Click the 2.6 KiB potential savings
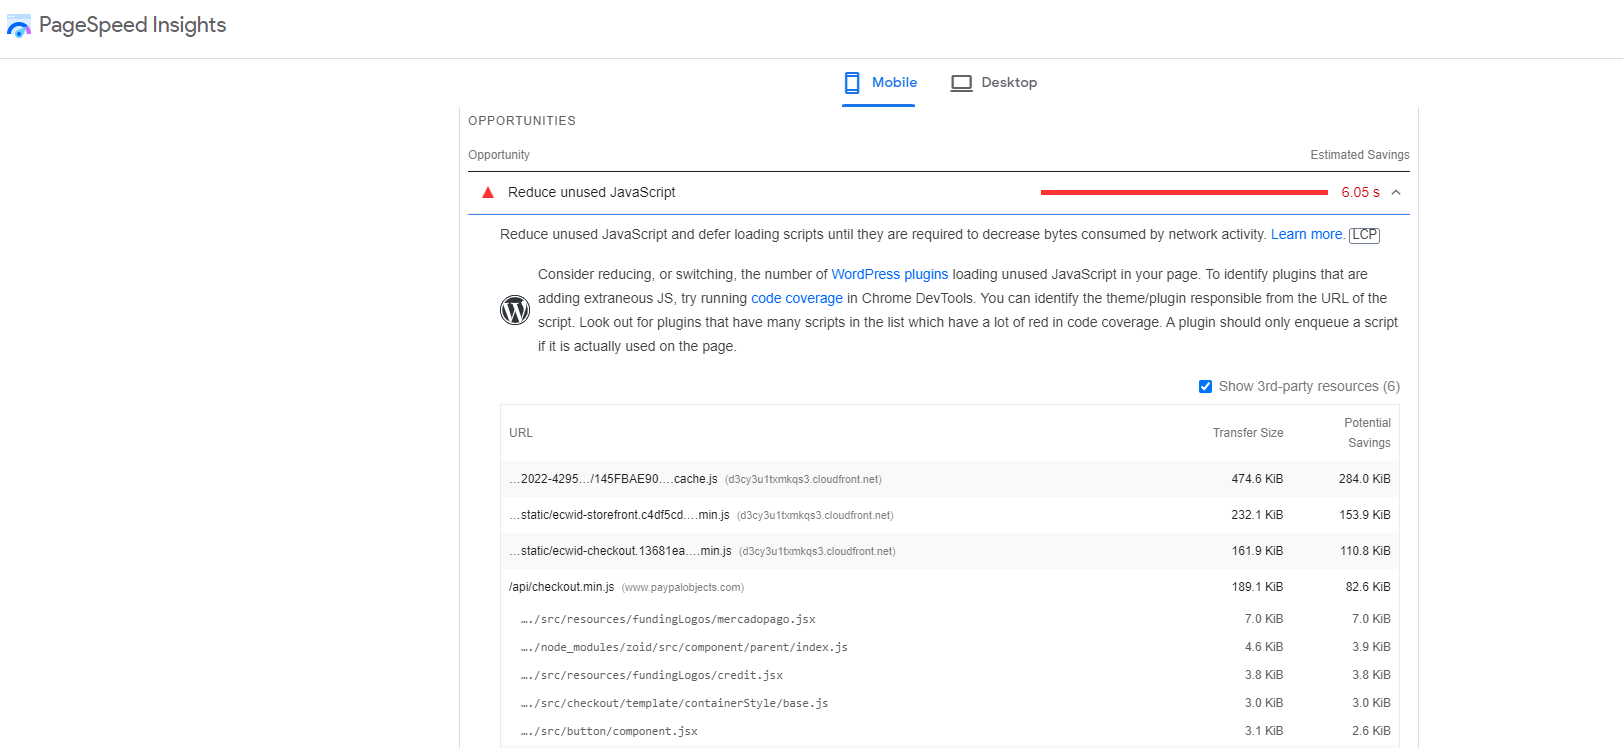1623x748 pixels. (x=1371, y=731)
